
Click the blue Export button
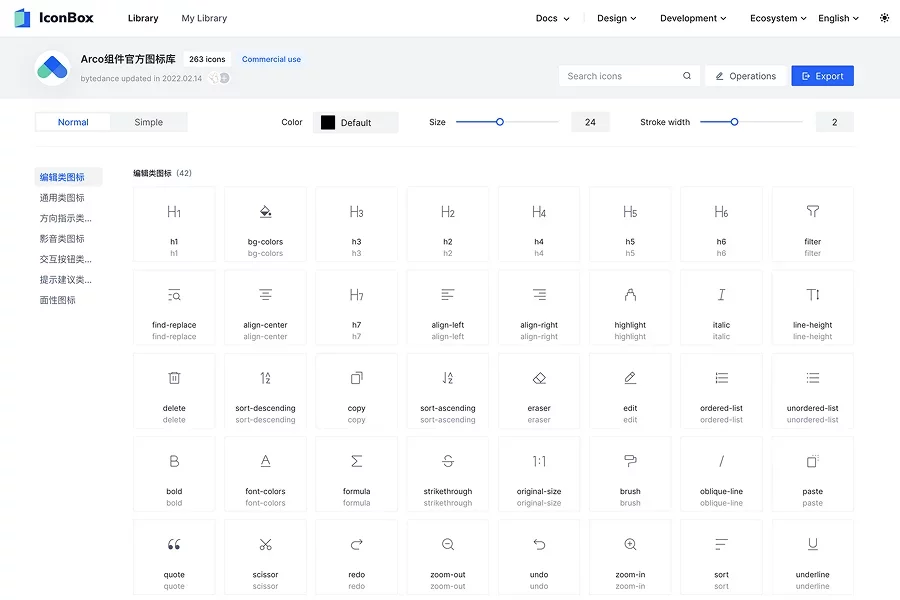point(822,76)
